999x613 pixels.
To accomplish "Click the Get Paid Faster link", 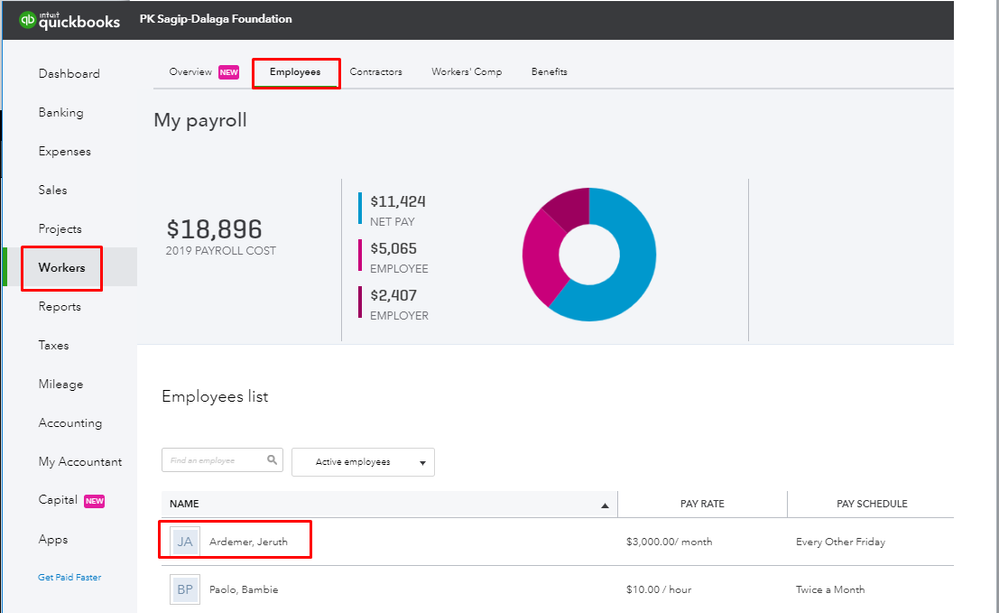I will click(x=69, y=577).
